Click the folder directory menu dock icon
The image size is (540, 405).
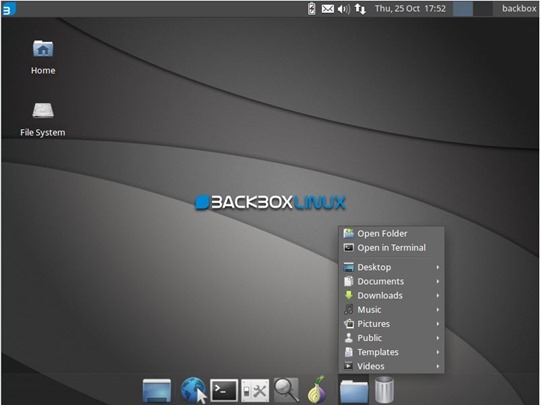354,391
